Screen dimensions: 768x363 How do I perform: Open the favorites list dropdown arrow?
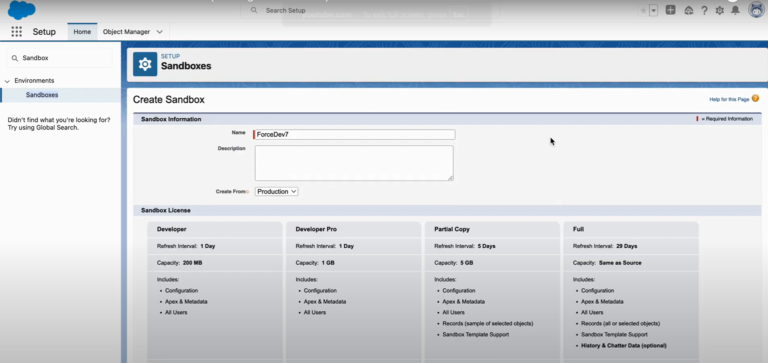tap(653, 10)
